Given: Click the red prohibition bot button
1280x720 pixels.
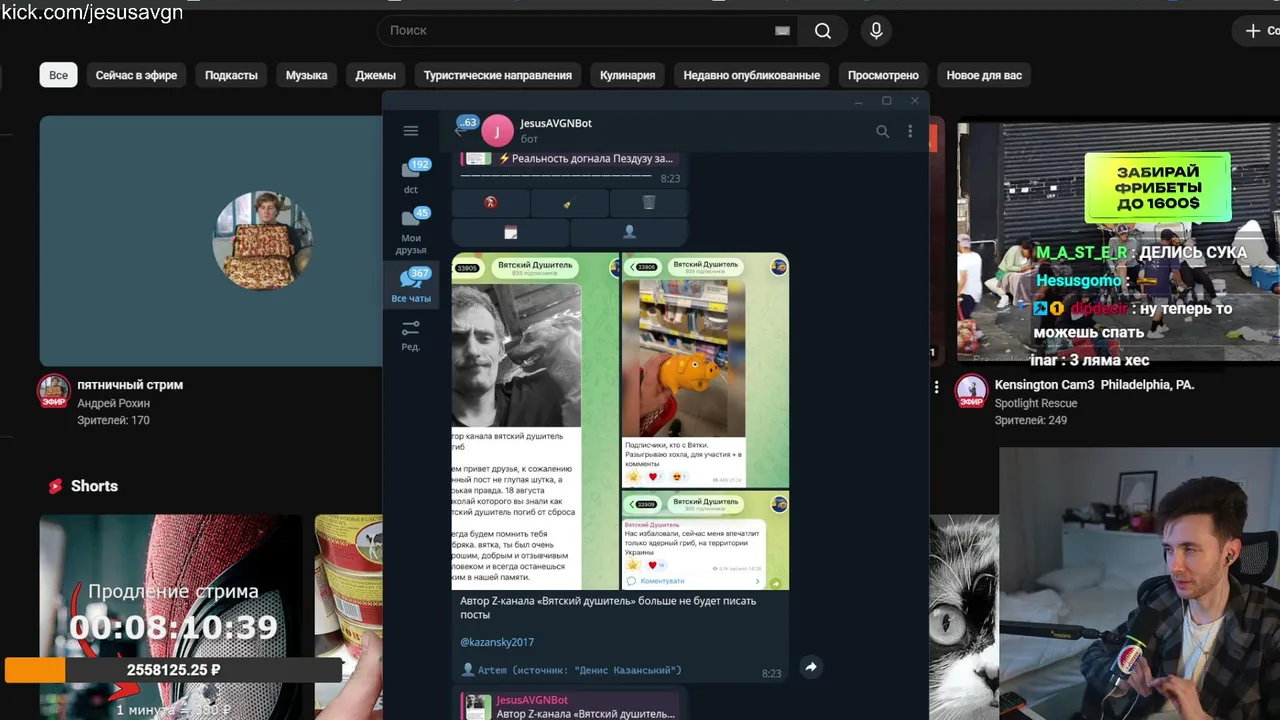Looking at the screenshot, I should (x=490, y=202).
